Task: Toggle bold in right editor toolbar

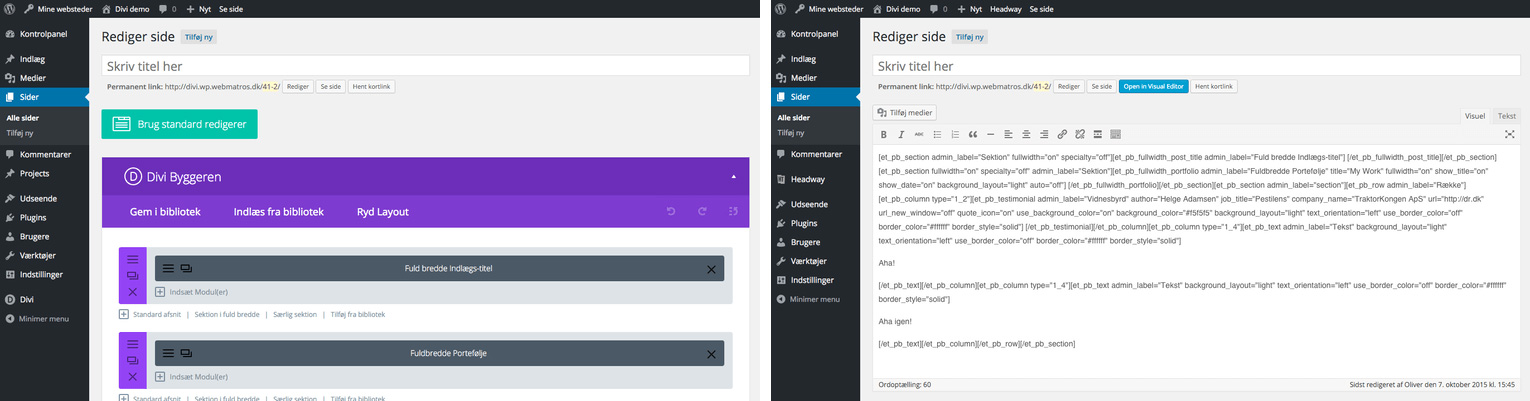Action: tap(883, 134)
